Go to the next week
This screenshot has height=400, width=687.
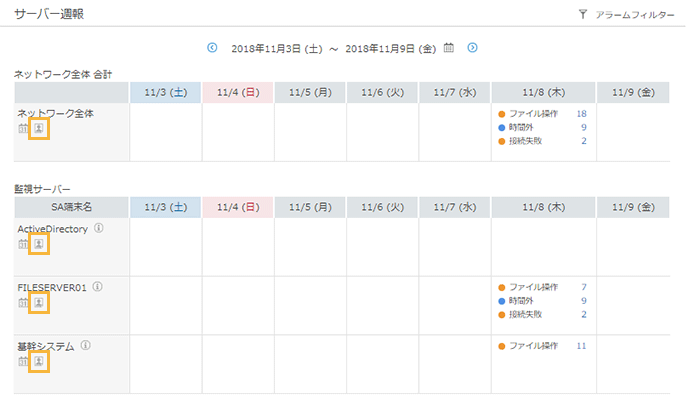472,47
